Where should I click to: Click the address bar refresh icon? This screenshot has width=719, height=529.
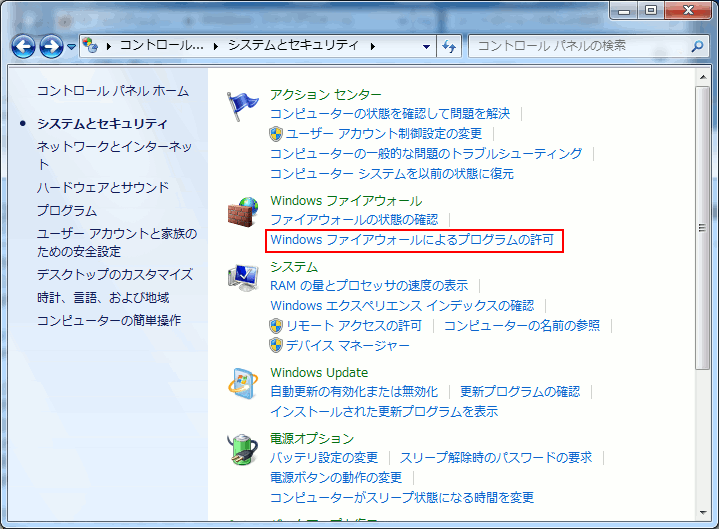coord(450,46)
